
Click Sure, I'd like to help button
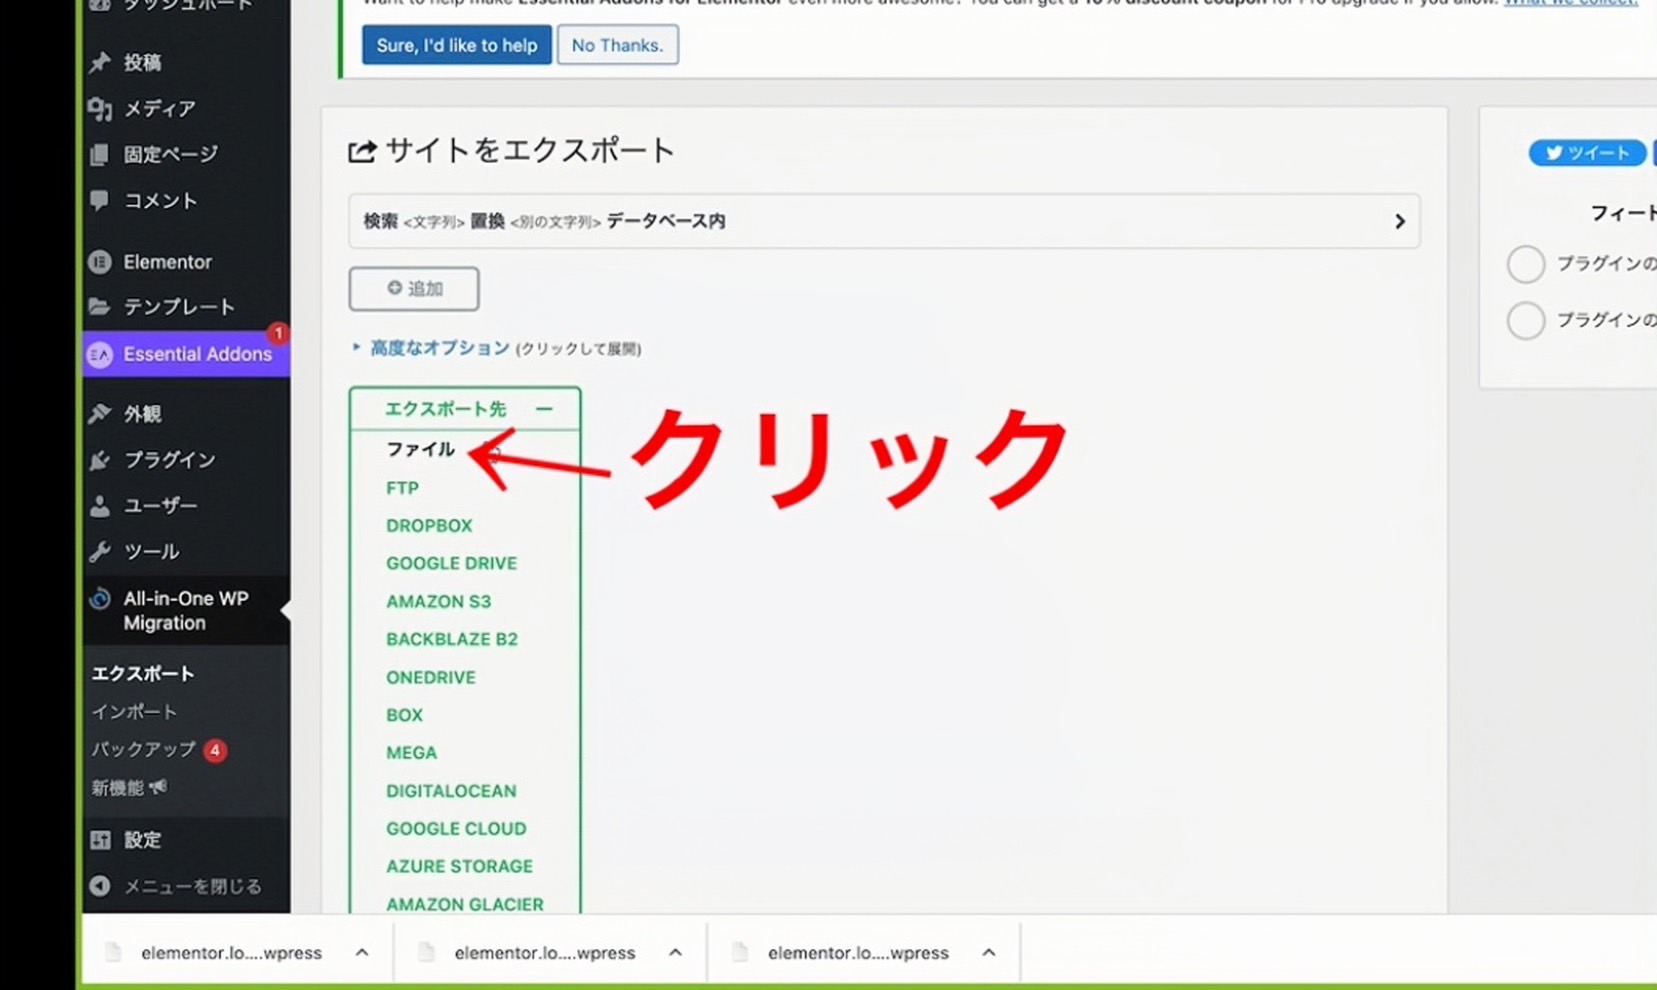(457, 45)
